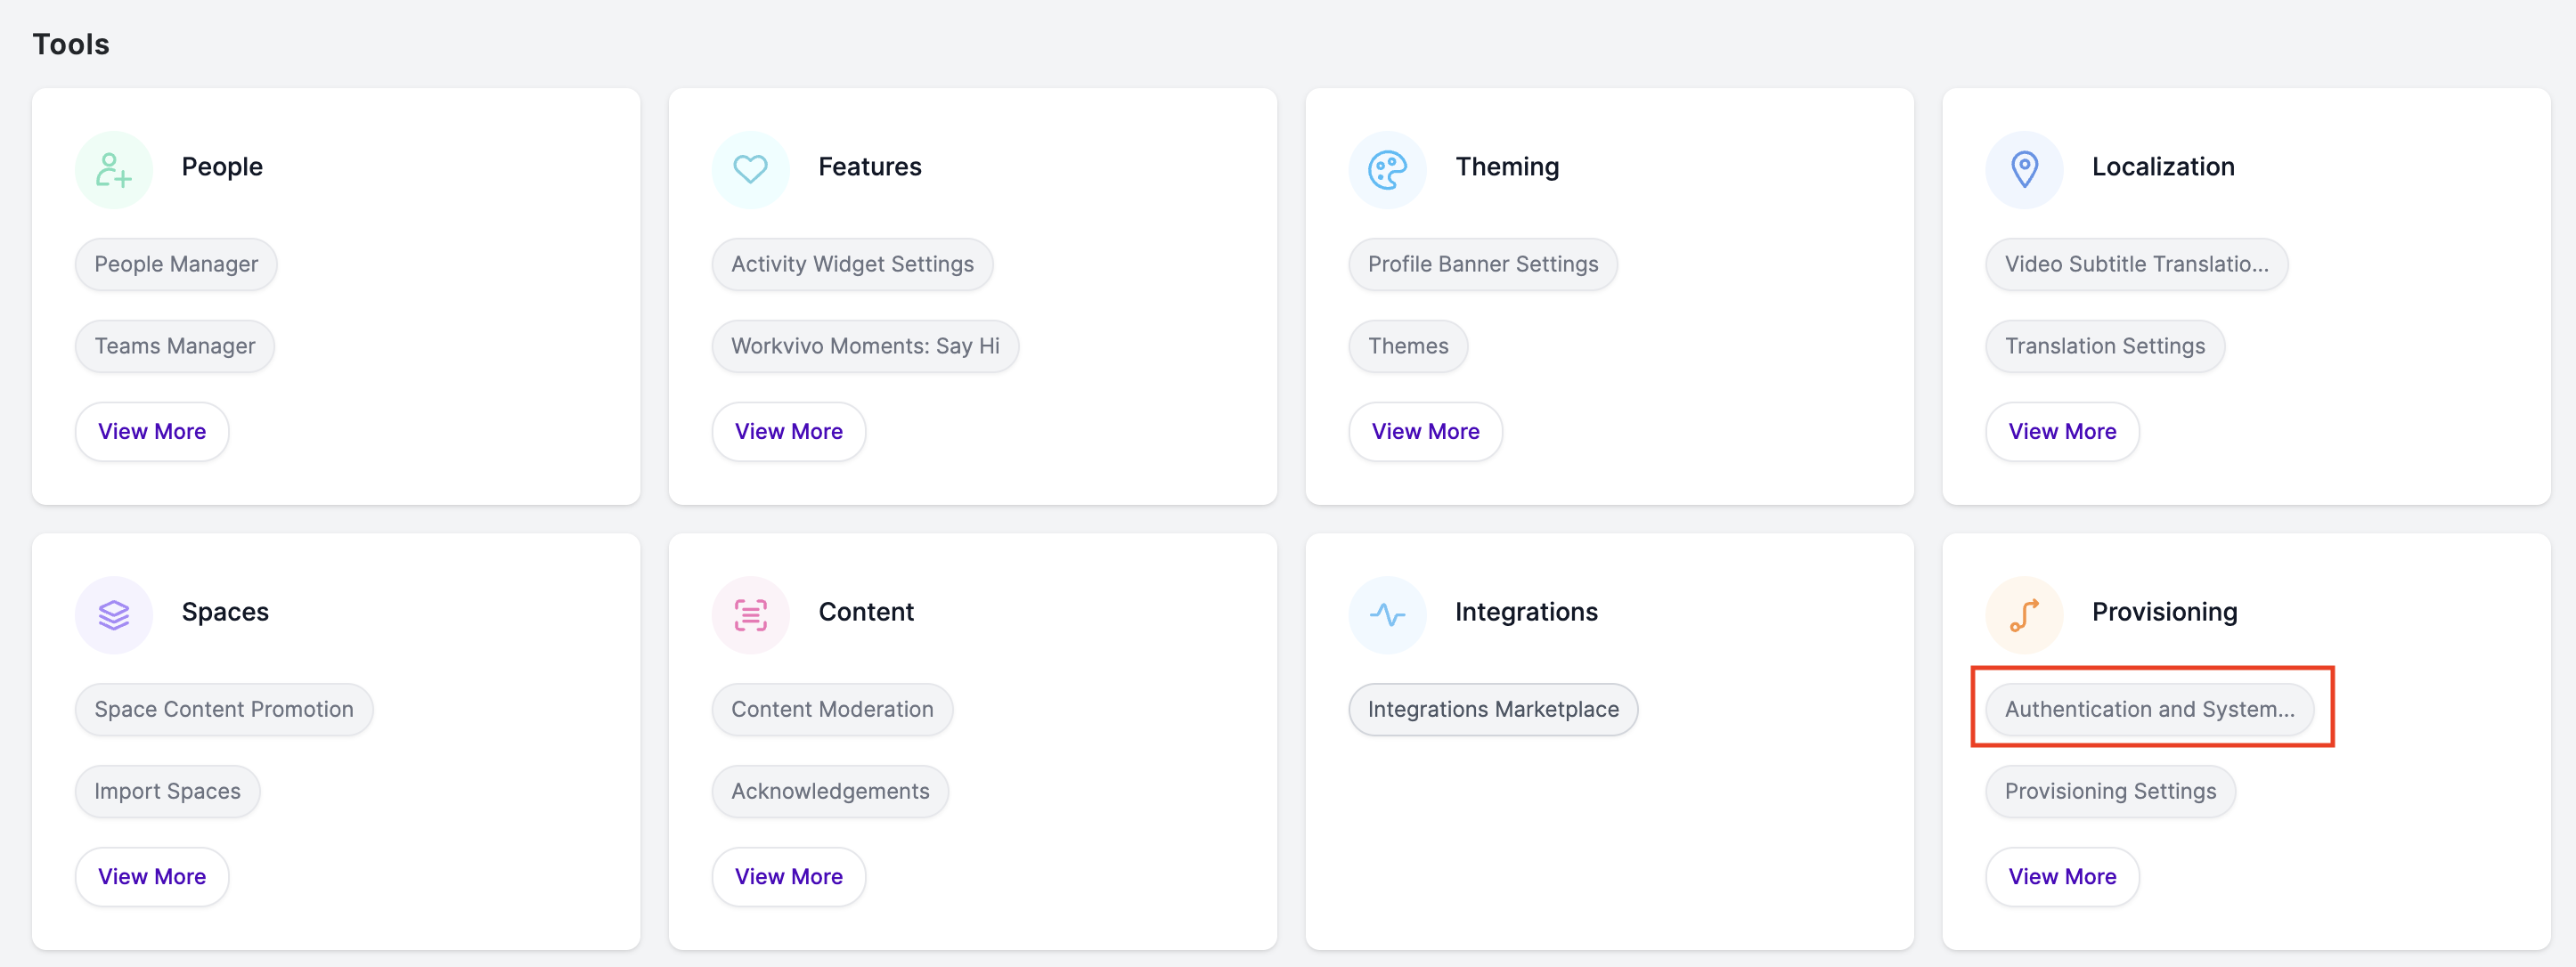Viewport: 2576px width, 967px height.
Task: Open People Manager
Action: (176, 264)
